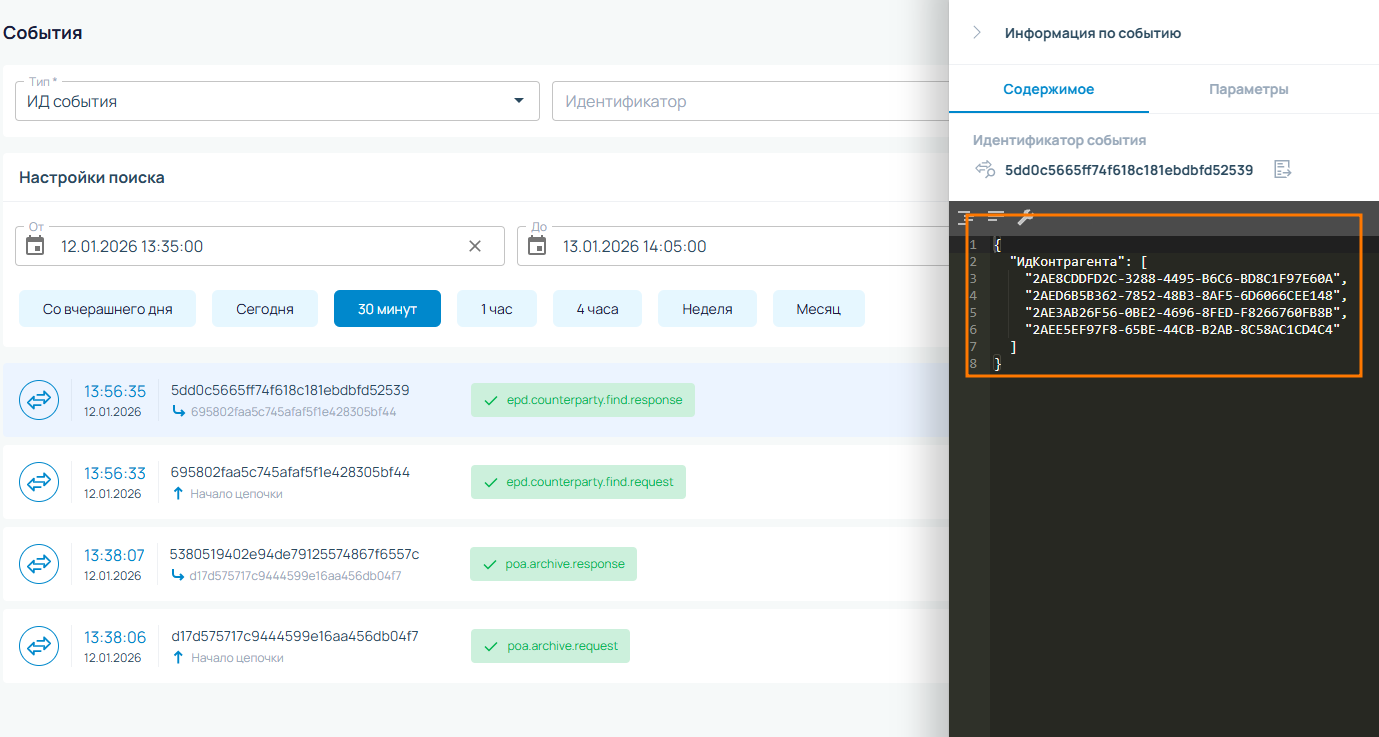Select the Со вчерашнего дня range
The height and width of the screenshot is (737, 1379).
click(108, 309)
